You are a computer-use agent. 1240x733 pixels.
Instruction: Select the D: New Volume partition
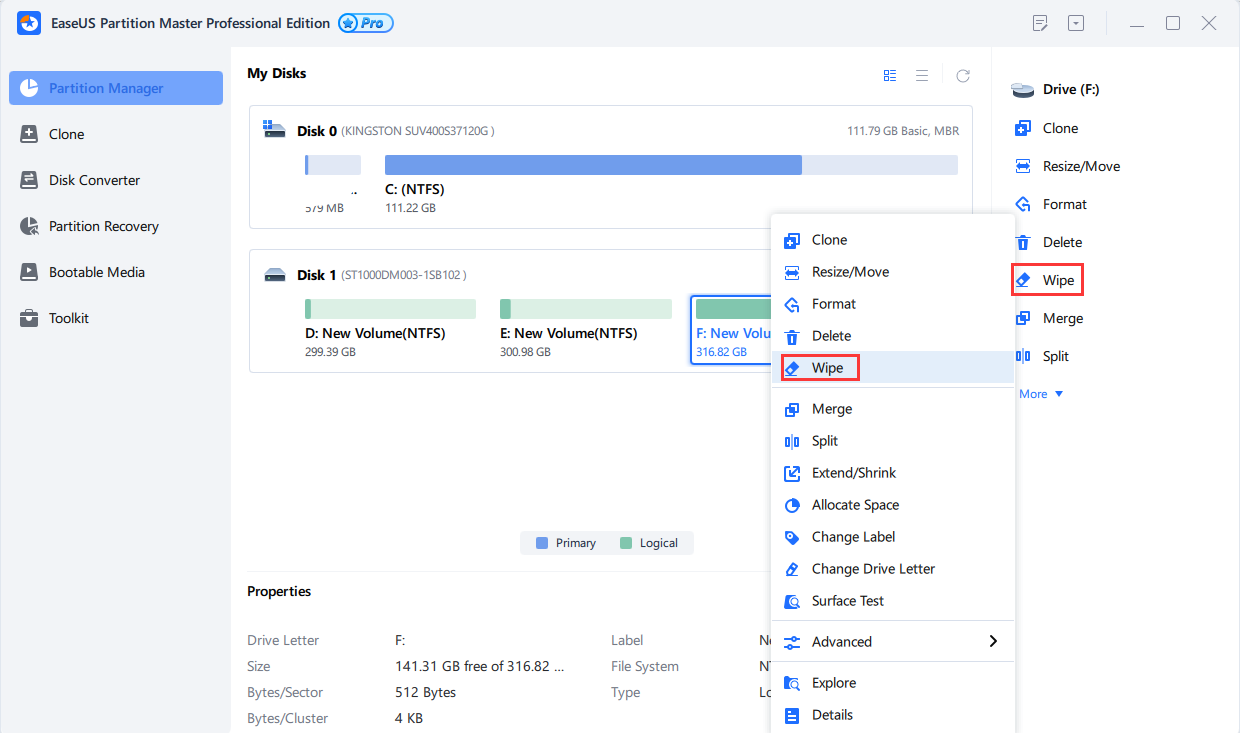389,325
